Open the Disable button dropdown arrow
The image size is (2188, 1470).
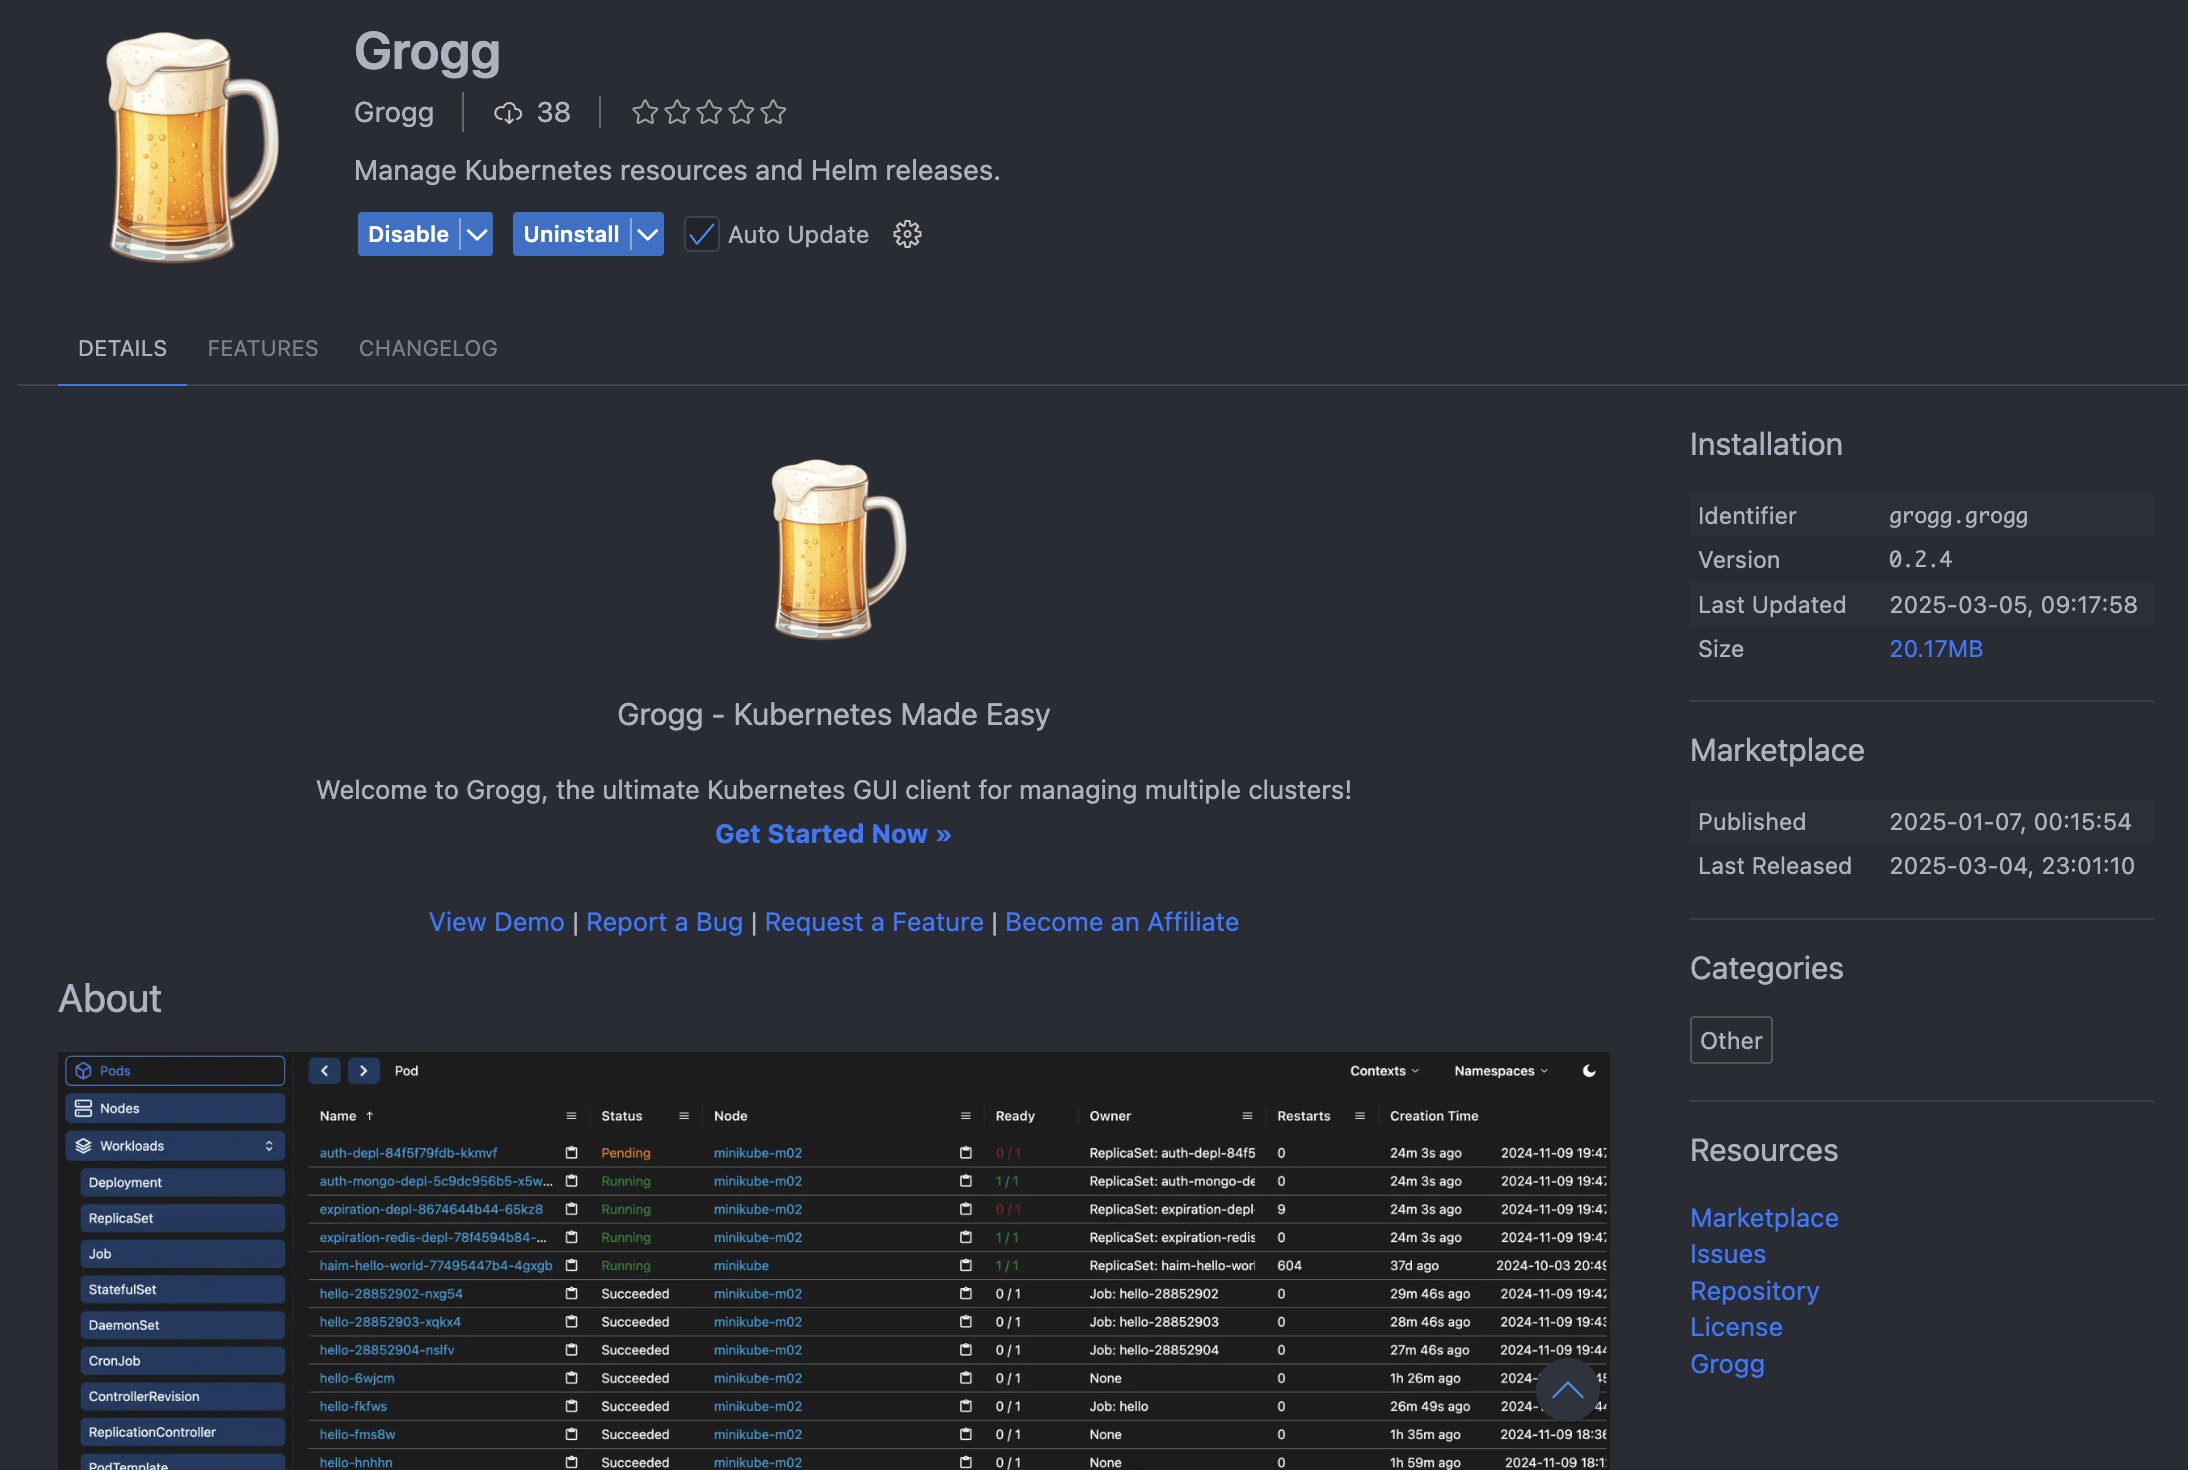pos(477,234)
